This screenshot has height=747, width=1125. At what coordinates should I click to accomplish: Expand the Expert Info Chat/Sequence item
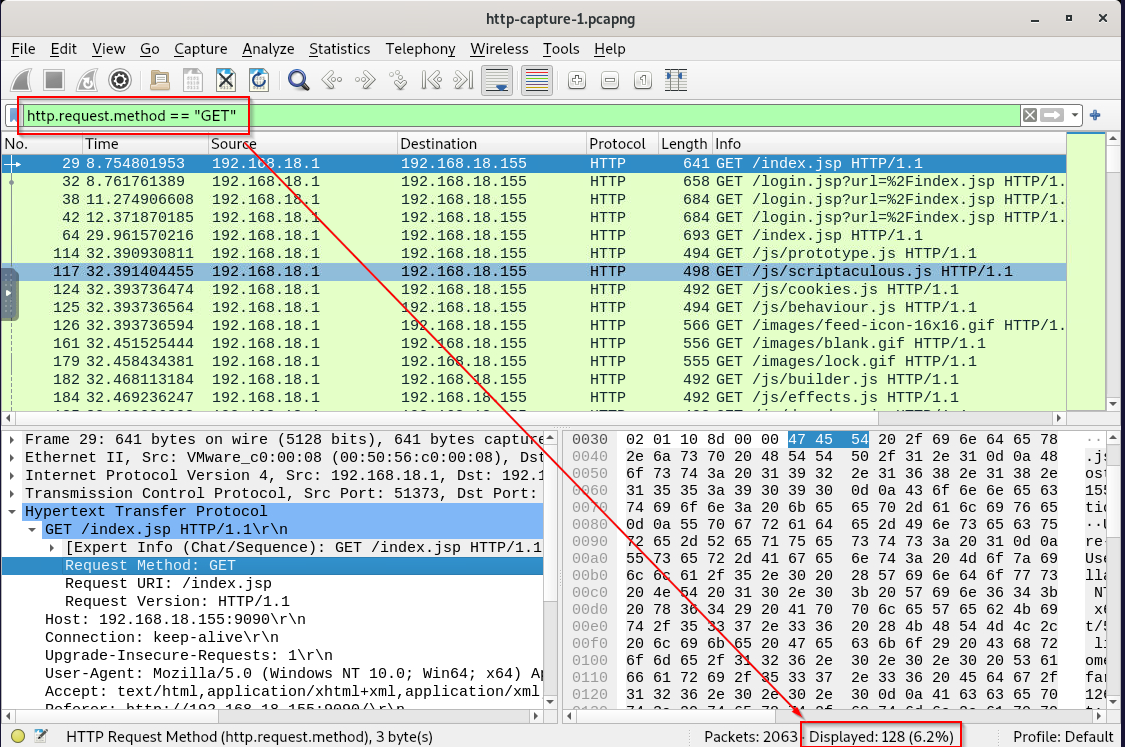coord(52,548)
